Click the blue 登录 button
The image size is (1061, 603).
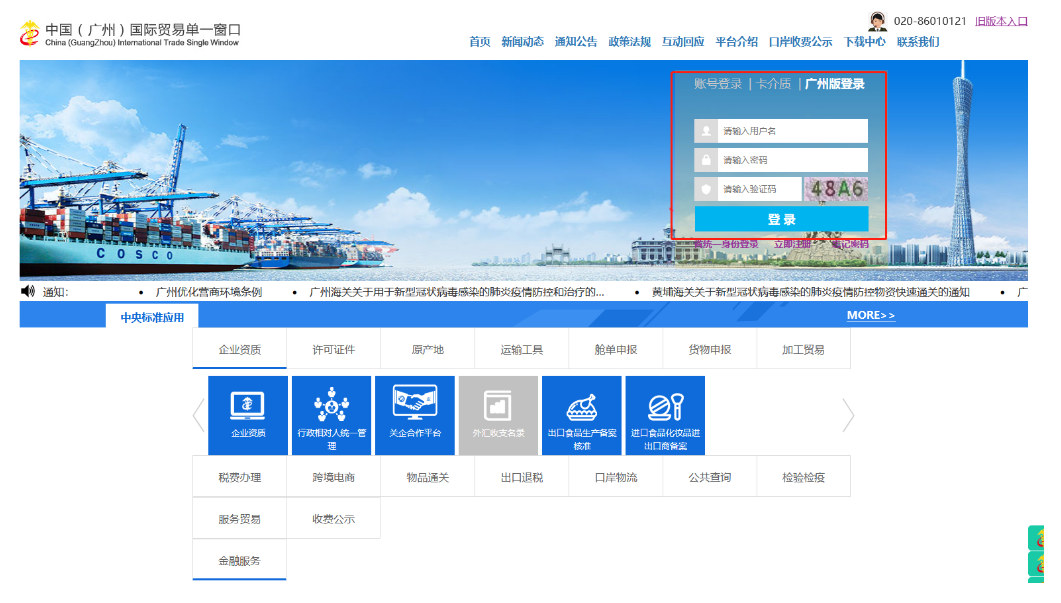(x=782, y=219)
